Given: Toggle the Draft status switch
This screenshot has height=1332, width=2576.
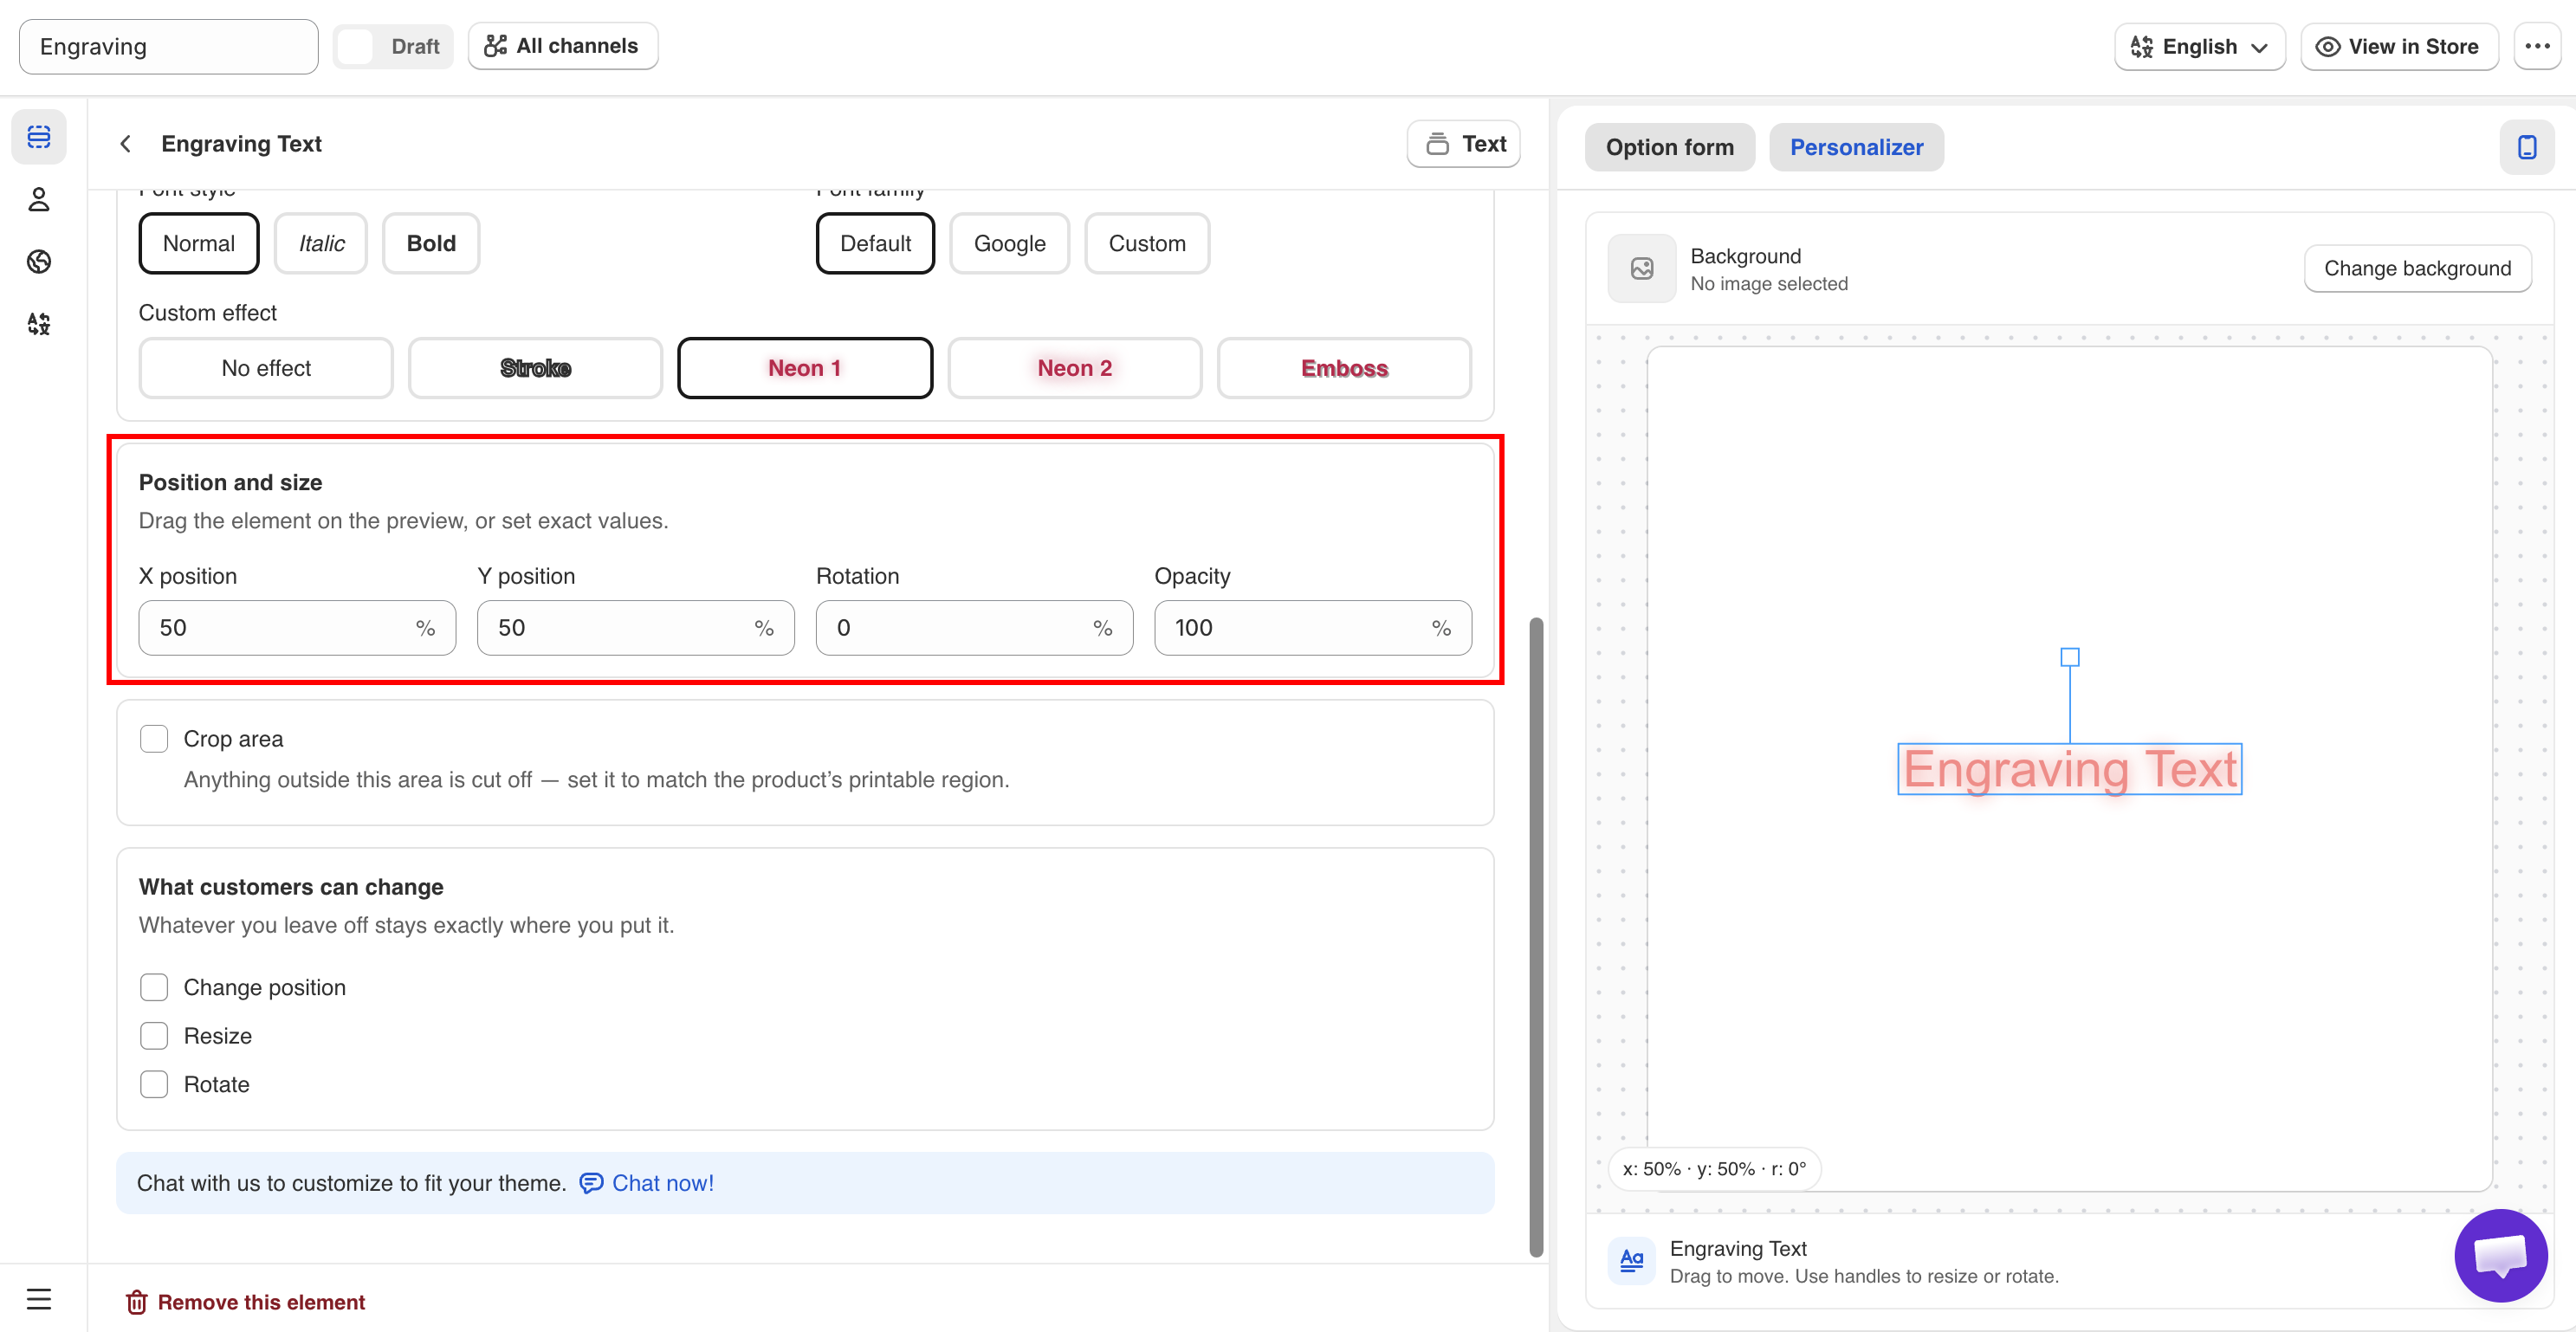Looking at the screenshot, I should point(392,46).
